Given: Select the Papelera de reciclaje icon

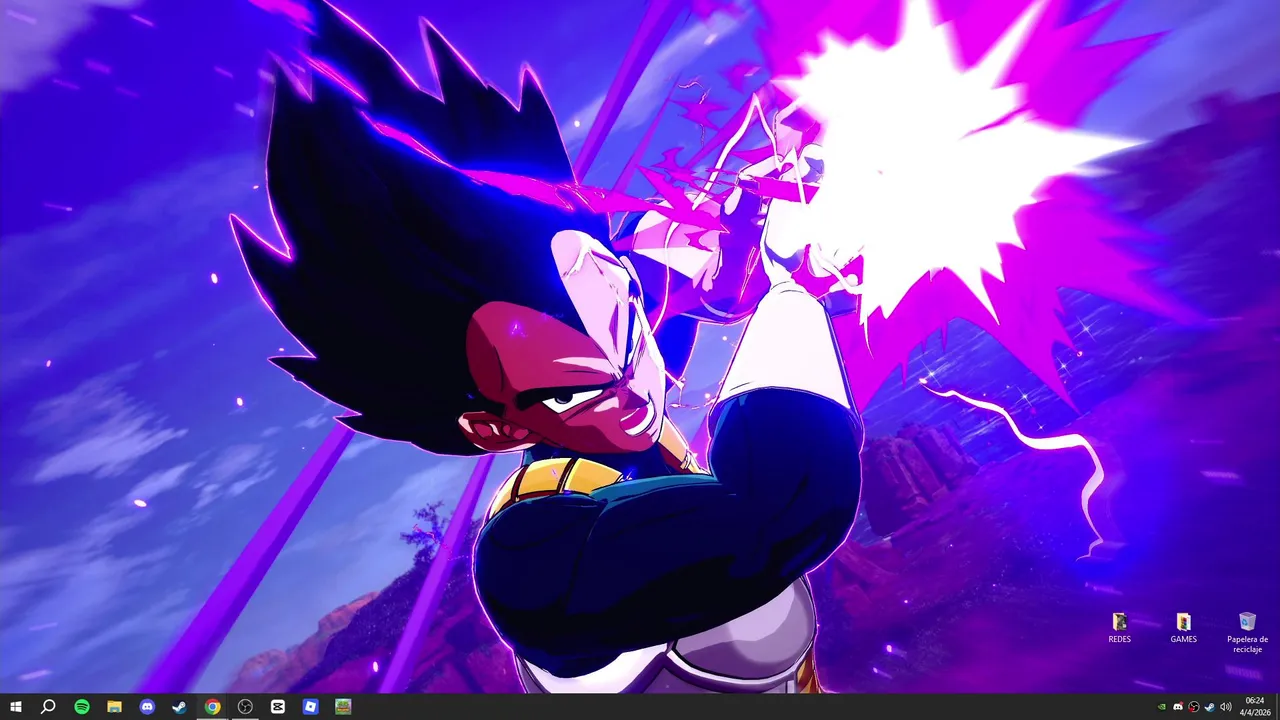Looking at the screenshot, I should pyautogui.click(x=1247, y=632).
